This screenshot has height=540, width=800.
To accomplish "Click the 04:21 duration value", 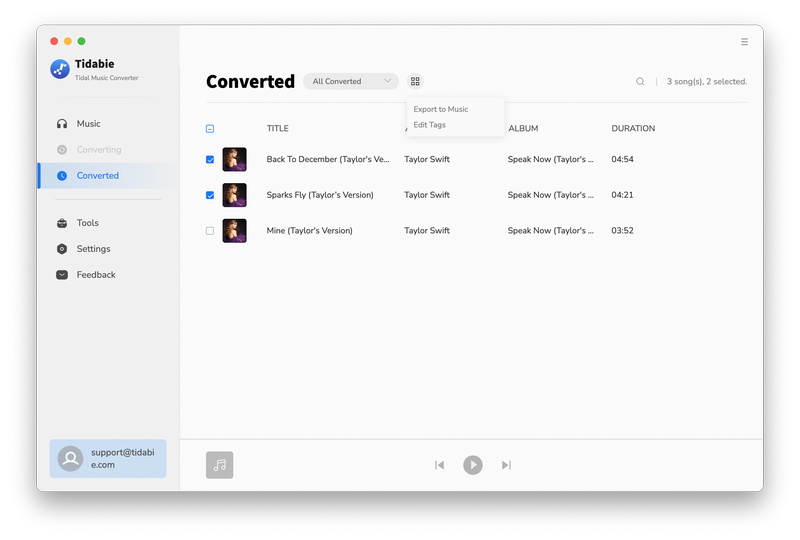I will [622, 195].
